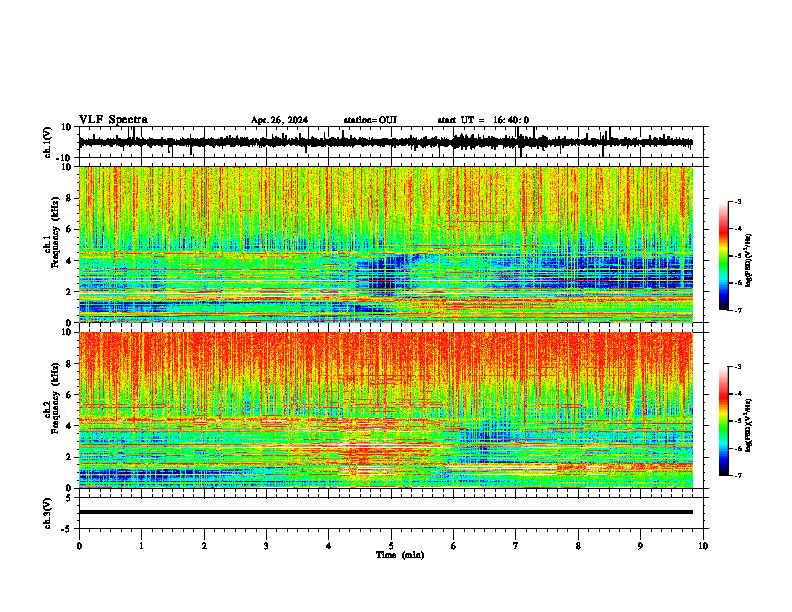This screenshot has height=612, width=792.
Task: Click the time-axis tick label "0"
Action: (x=79, y=546)
